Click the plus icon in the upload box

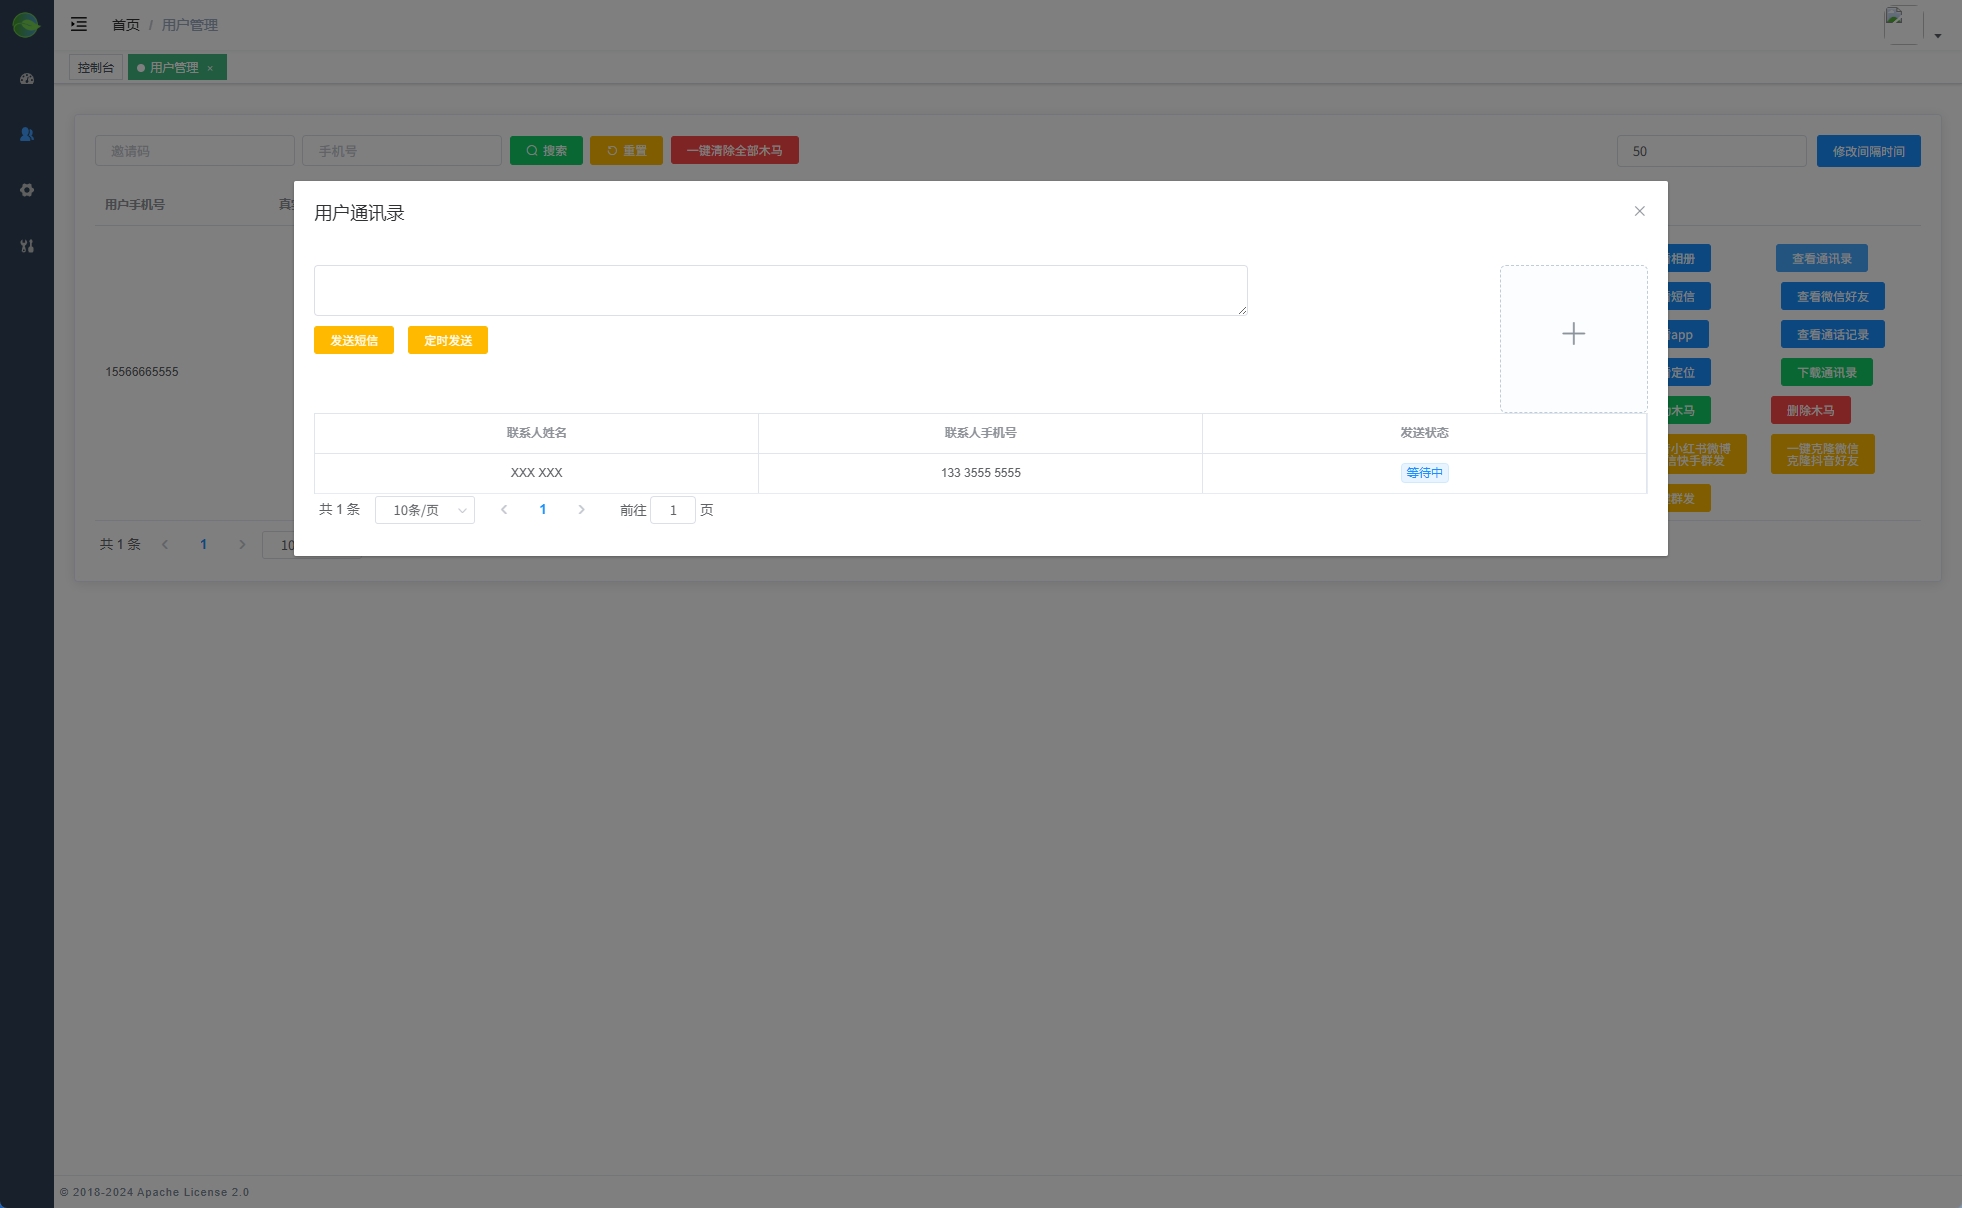(x=1573, y=334)
